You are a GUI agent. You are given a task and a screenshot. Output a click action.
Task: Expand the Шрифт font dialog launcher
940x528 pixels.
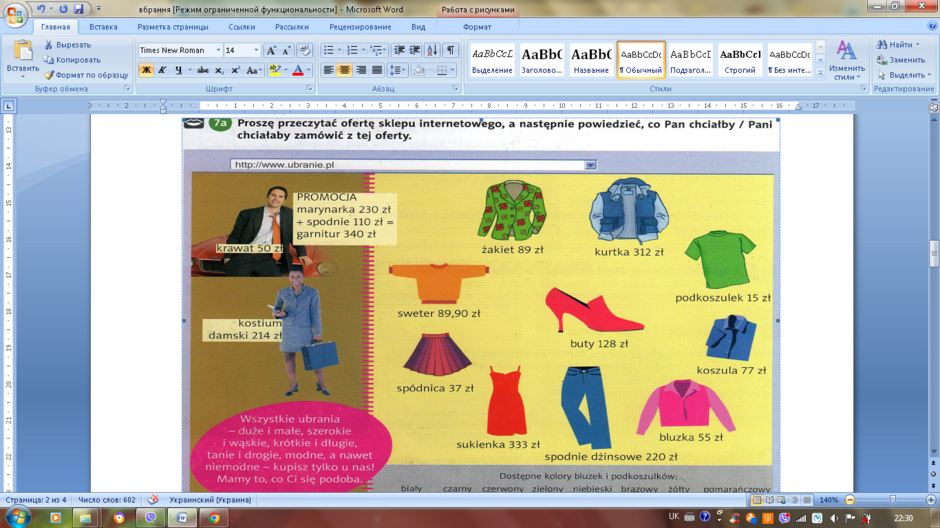pos(309,89)
